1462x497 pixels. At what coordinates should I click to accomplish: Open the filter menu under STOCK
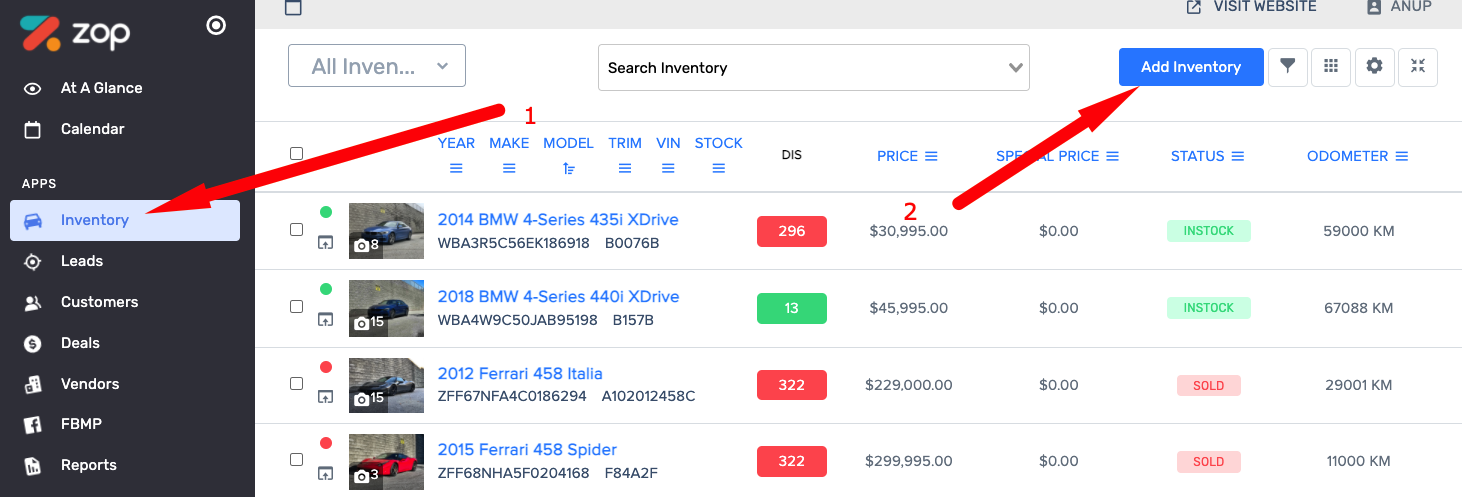click(x=719, y=169)
